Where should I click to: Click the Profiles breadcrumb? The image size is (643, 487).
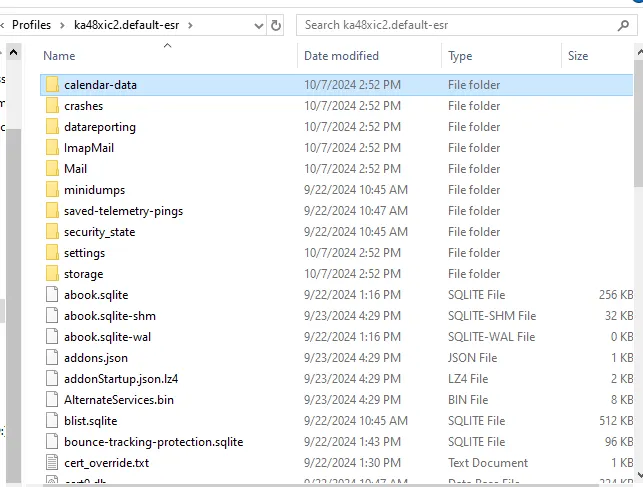(x=32, y=25)
